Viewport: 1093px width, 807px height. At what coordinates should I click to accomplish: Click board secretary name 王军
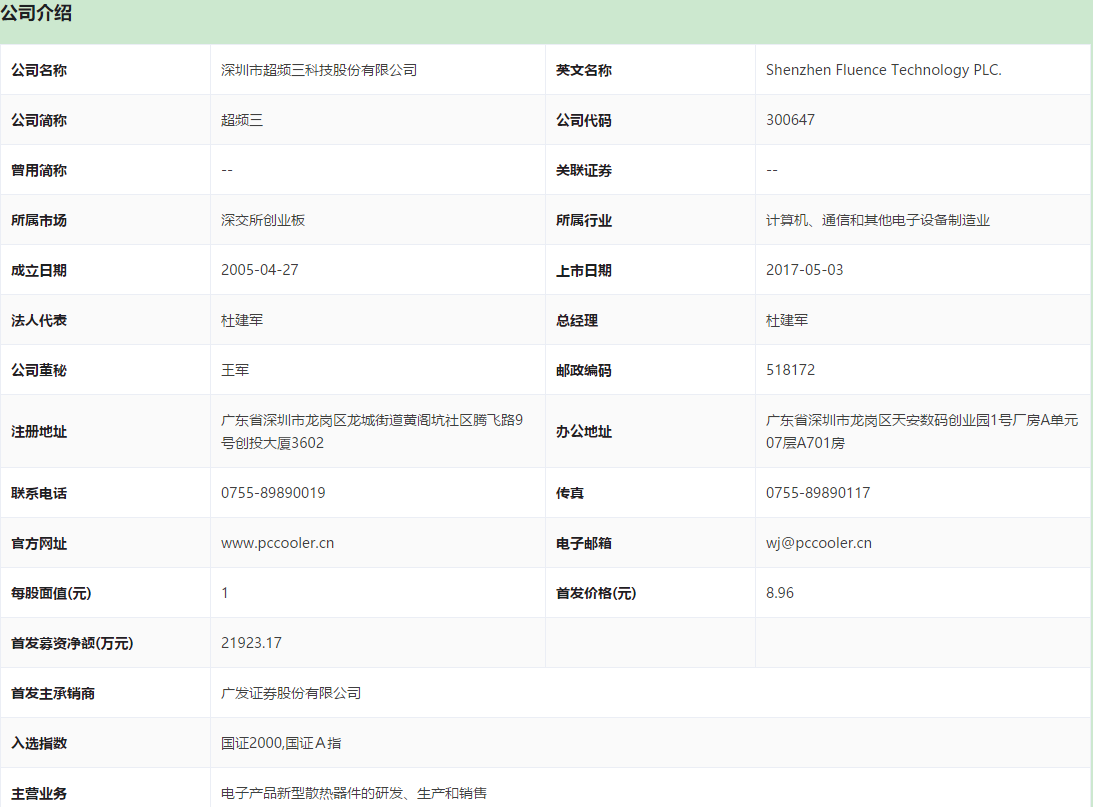pos(235,370)
